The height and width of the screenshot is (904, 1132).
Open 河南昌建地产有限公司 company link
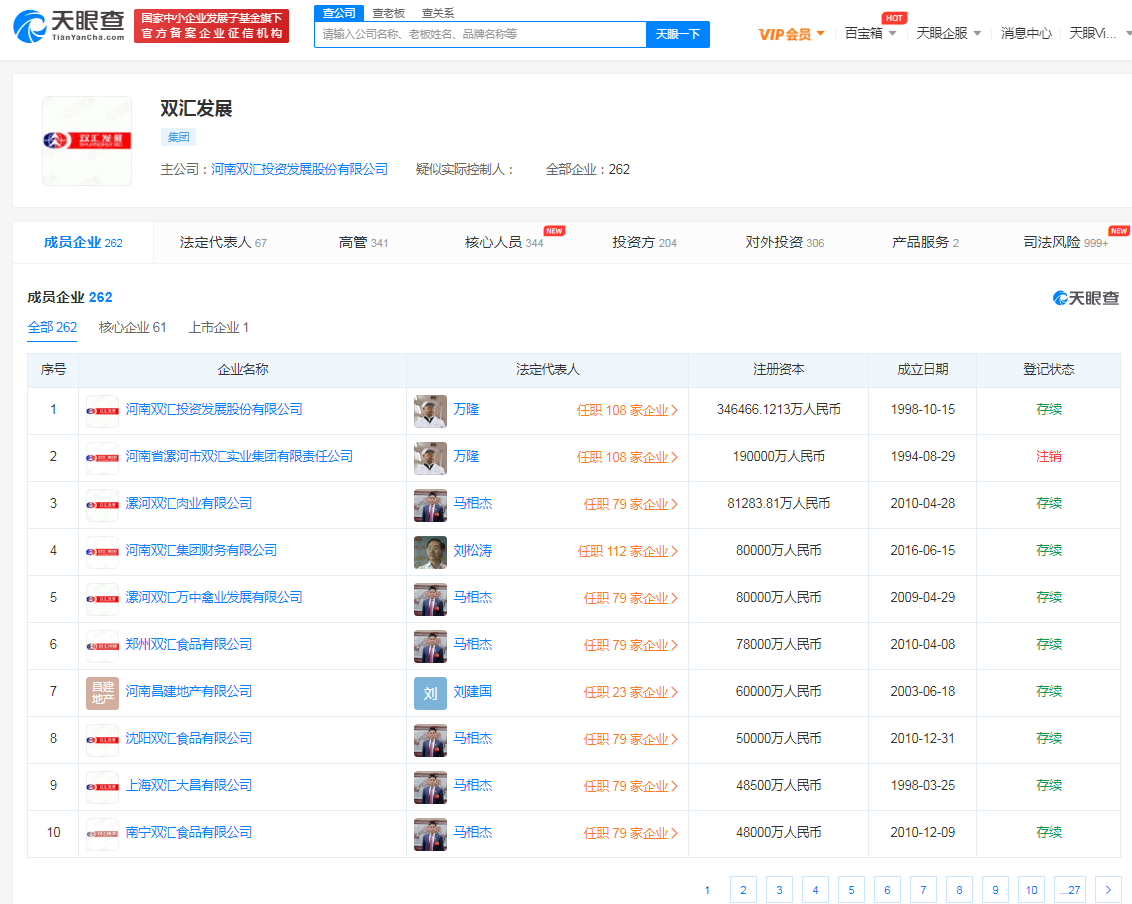click(x=188, y=691)
